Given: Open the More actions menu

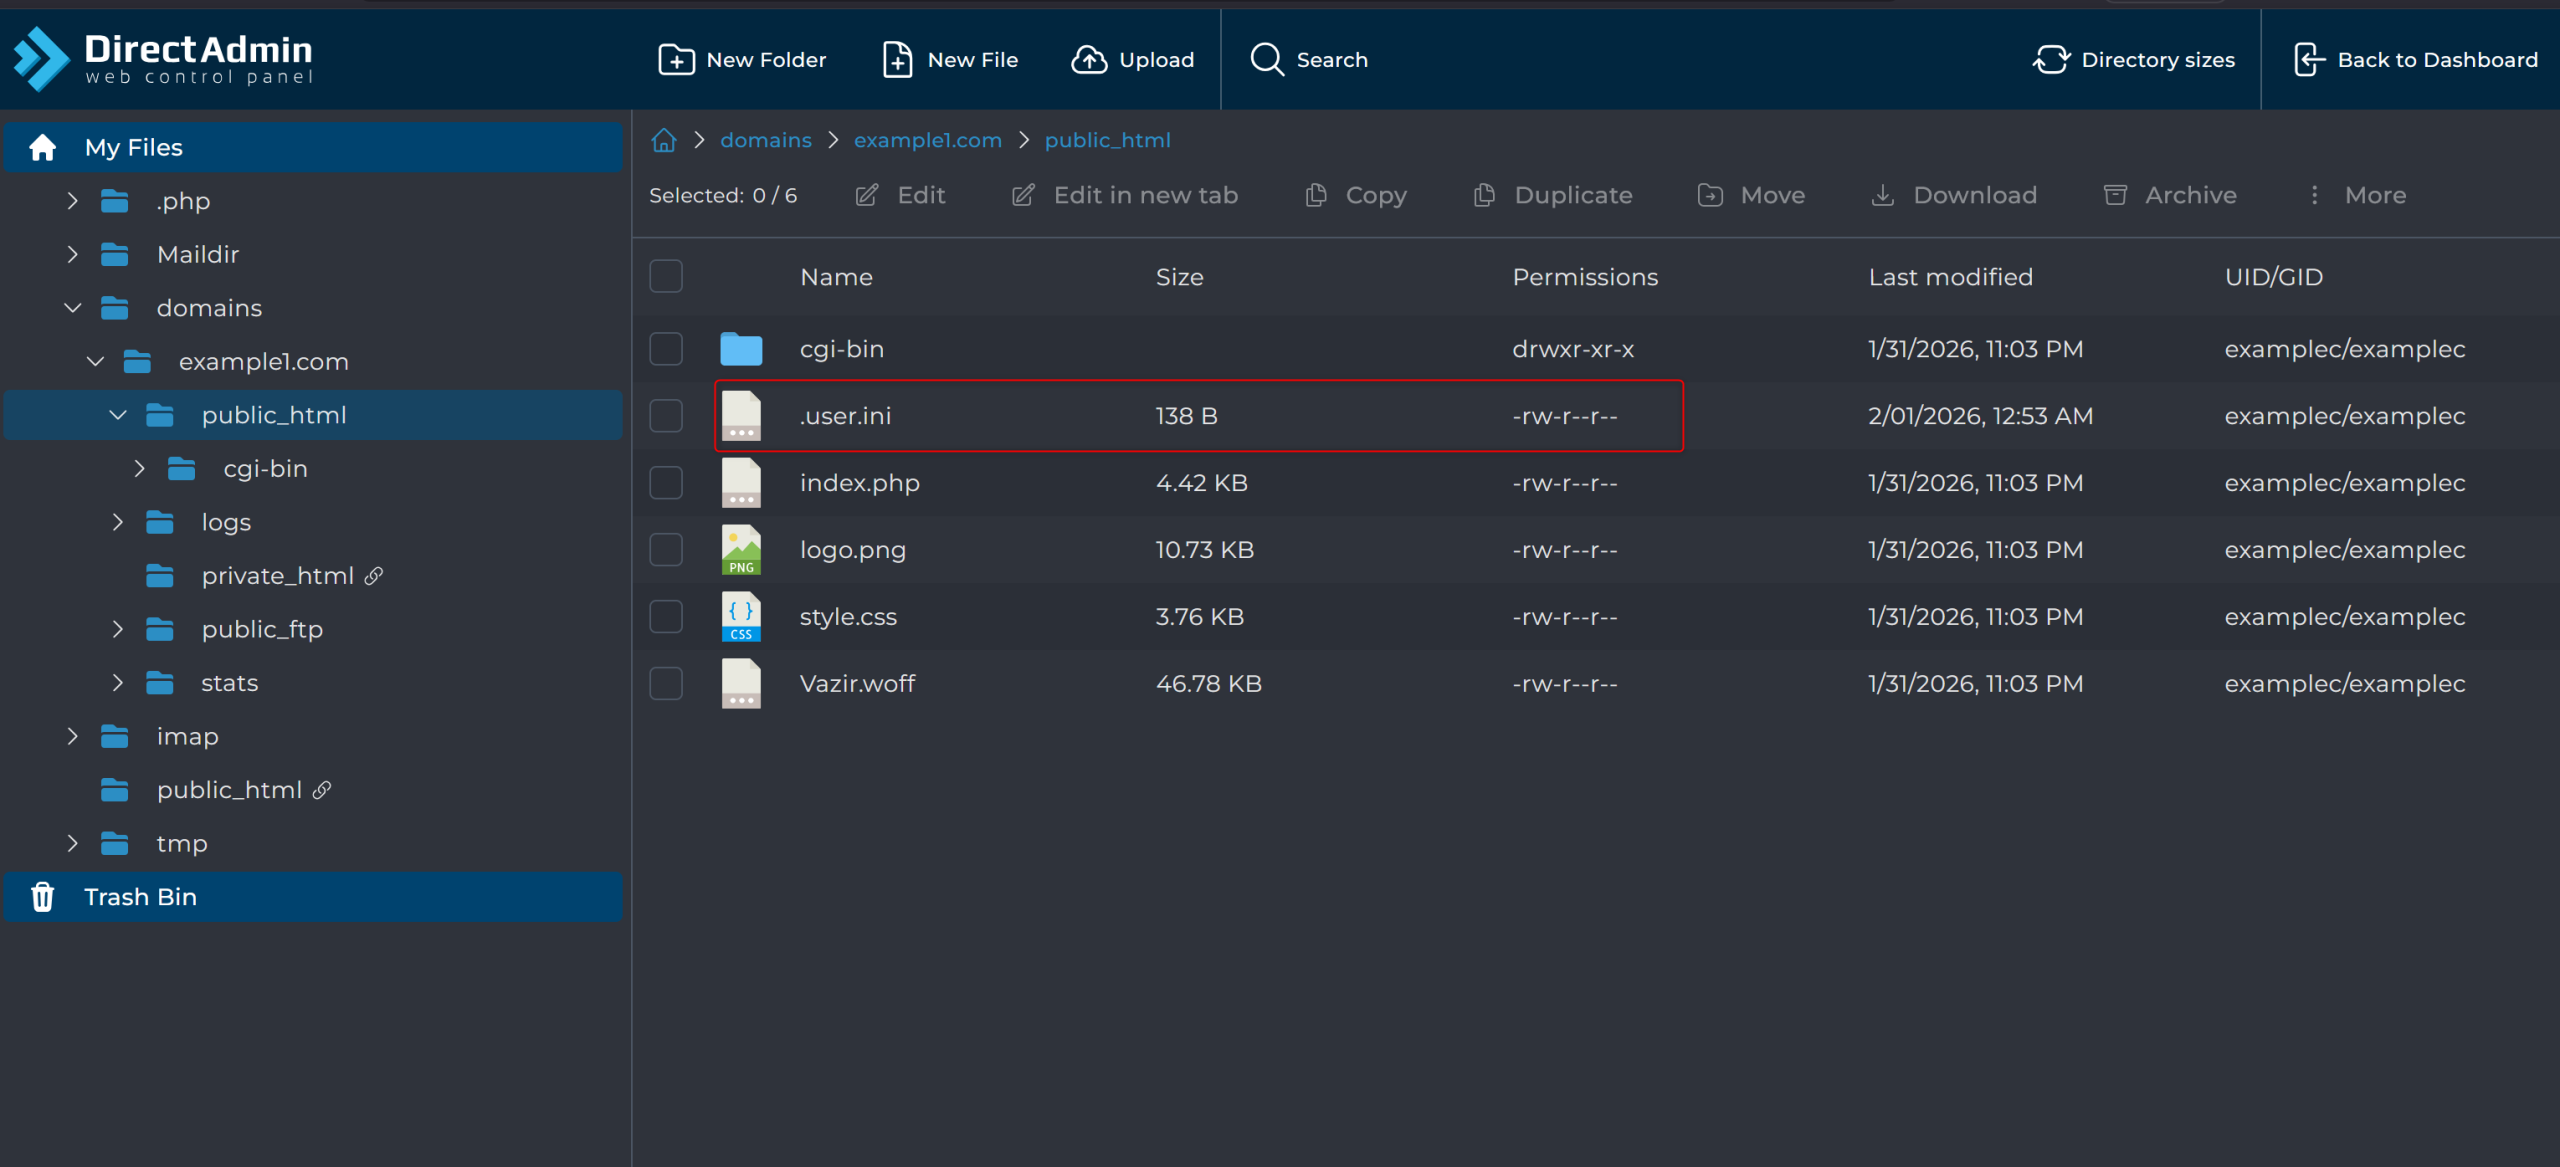Looking at the screenshot, I should pos(2358,196).
